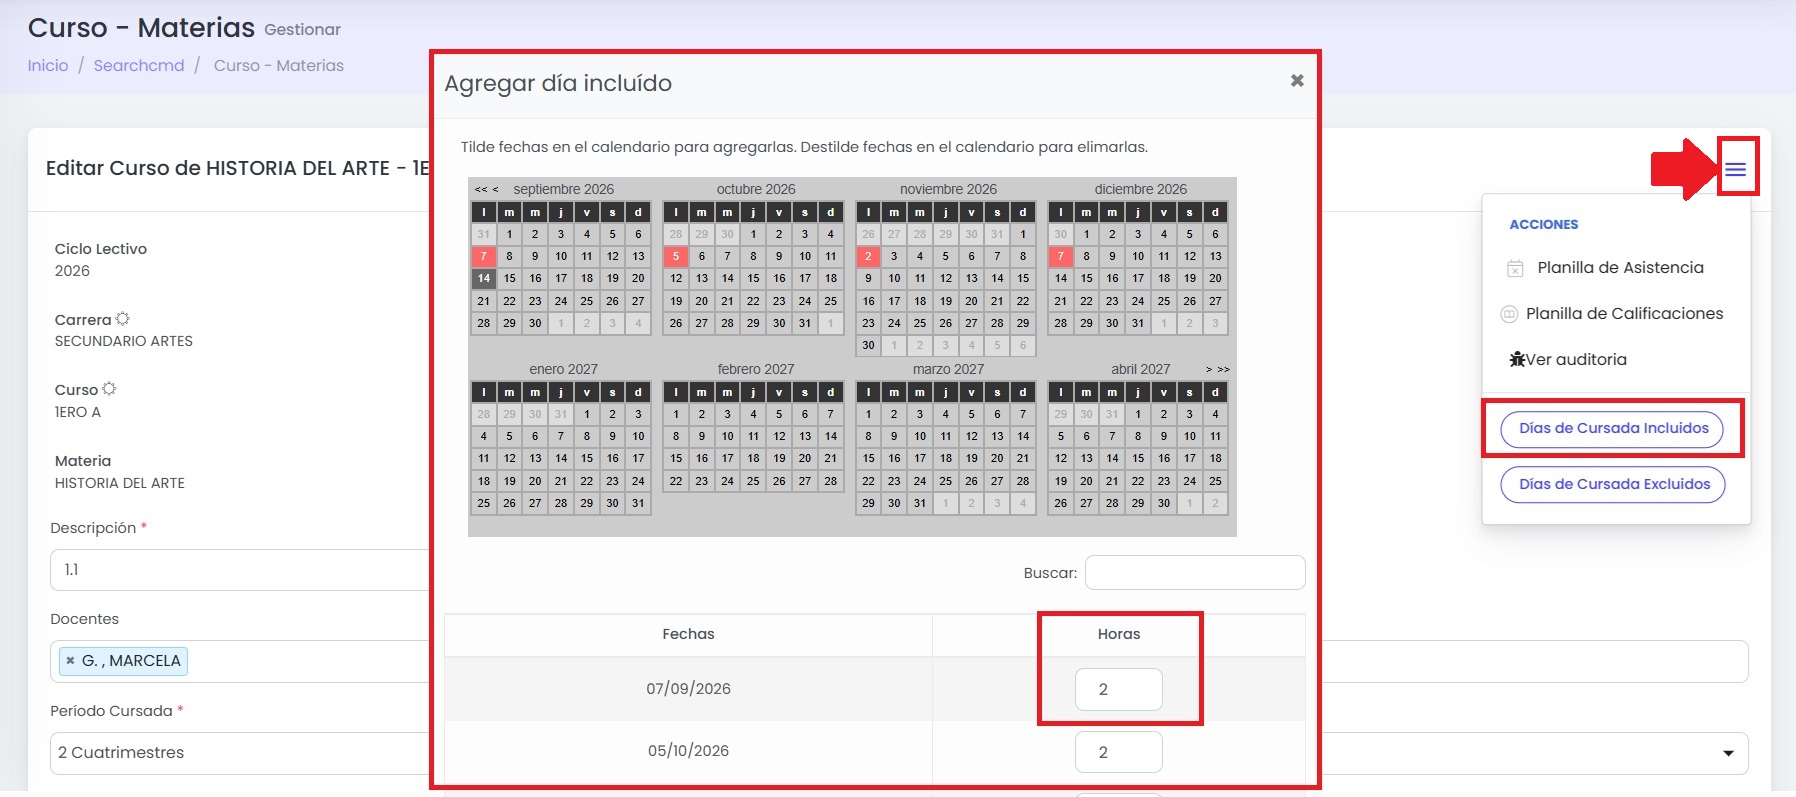The width and height of the screenshot is (1796, 797).
Task: Tick day 31 in marzo 2027
Action: (x=920, y=503)
